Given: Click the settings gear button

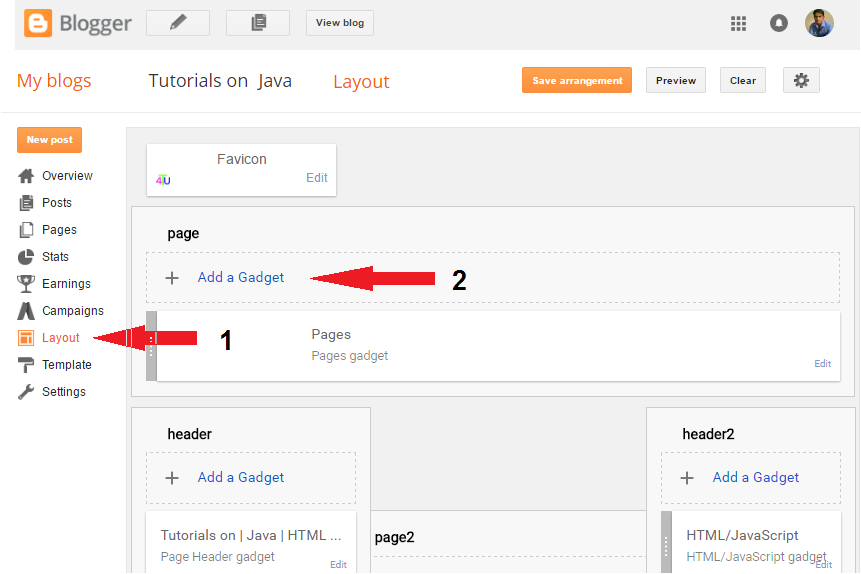Looking at the screenshot, I should point(801,81).
